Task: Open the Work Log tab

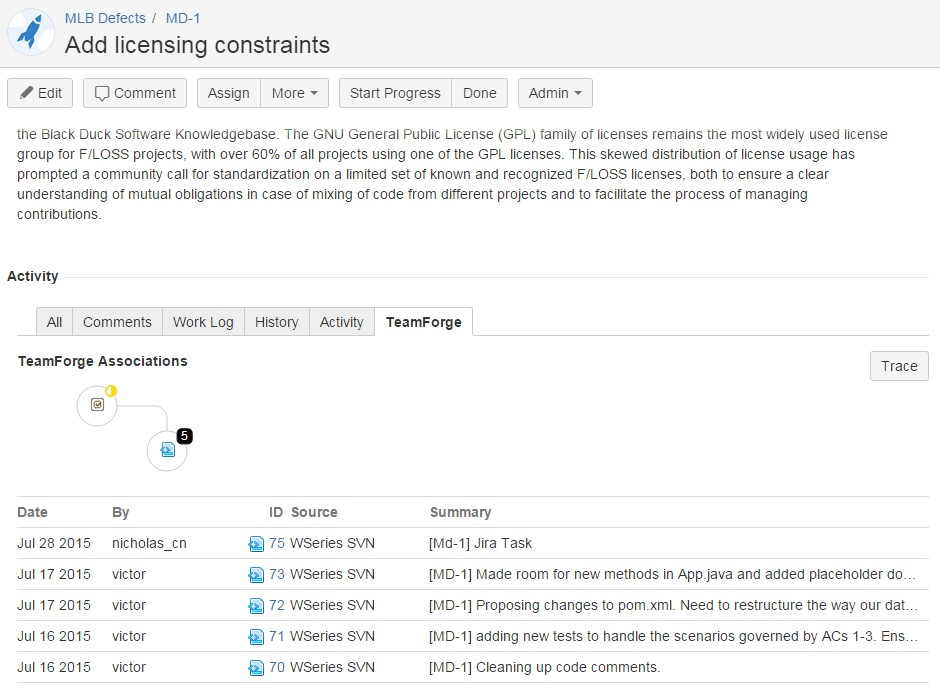Action: [203, 322]
